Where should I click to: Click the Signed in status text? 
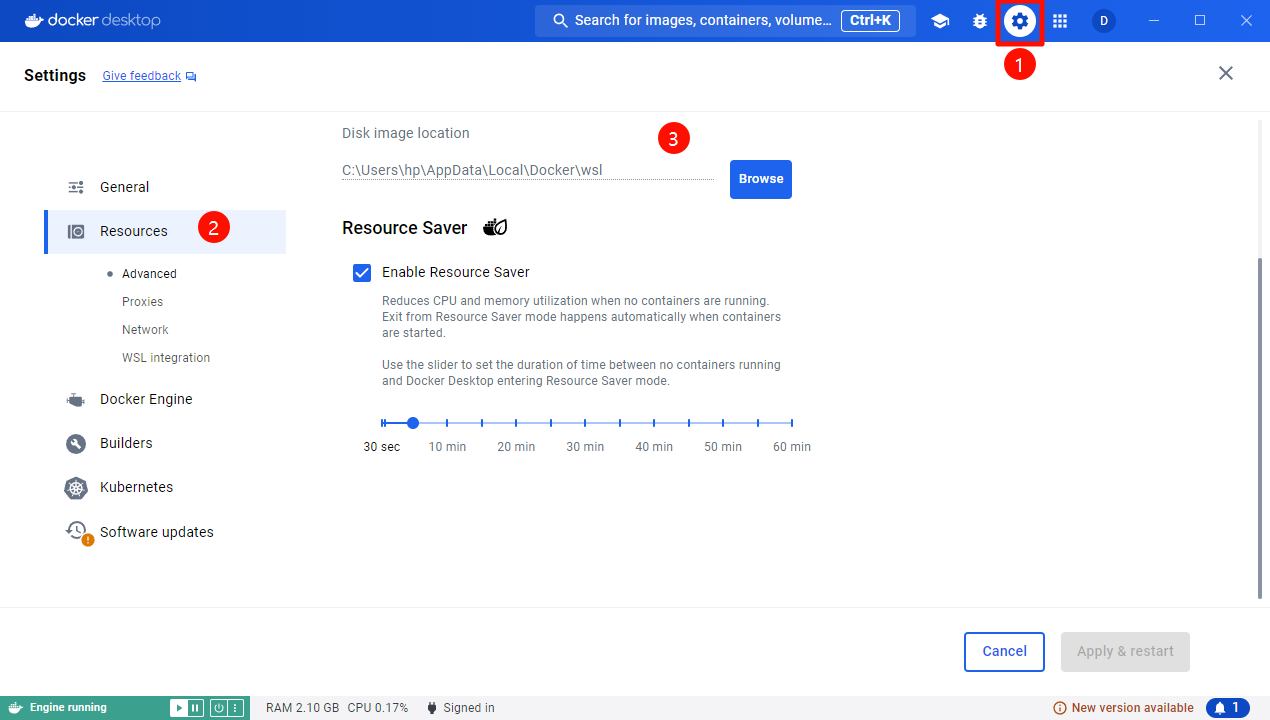point(469,708)
